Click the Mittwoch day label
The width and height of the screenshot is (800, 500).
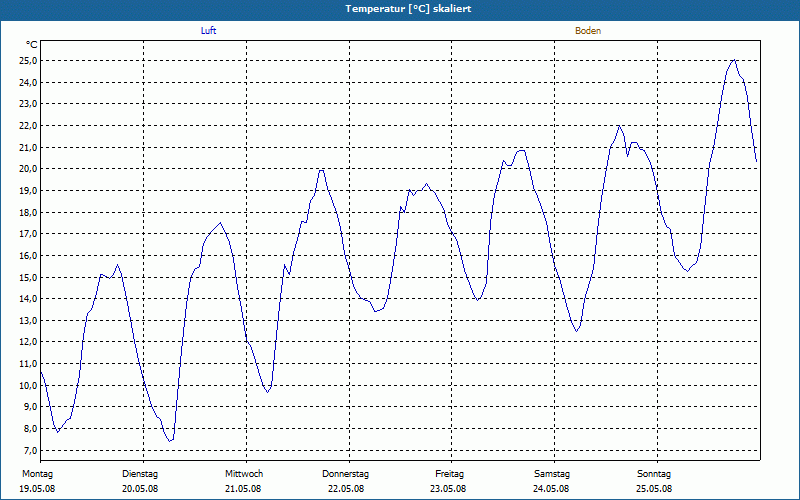coord(244,474)
